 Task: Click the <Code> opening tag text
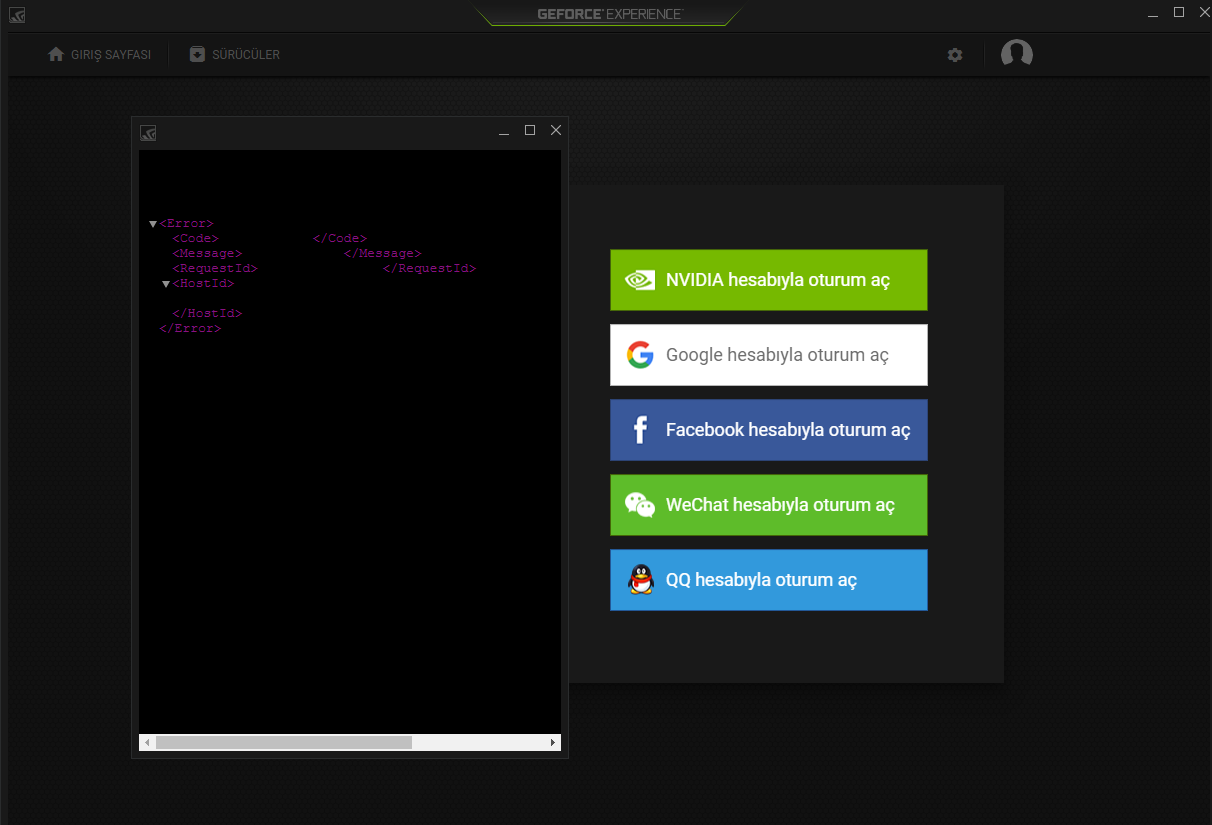[195, 239]
